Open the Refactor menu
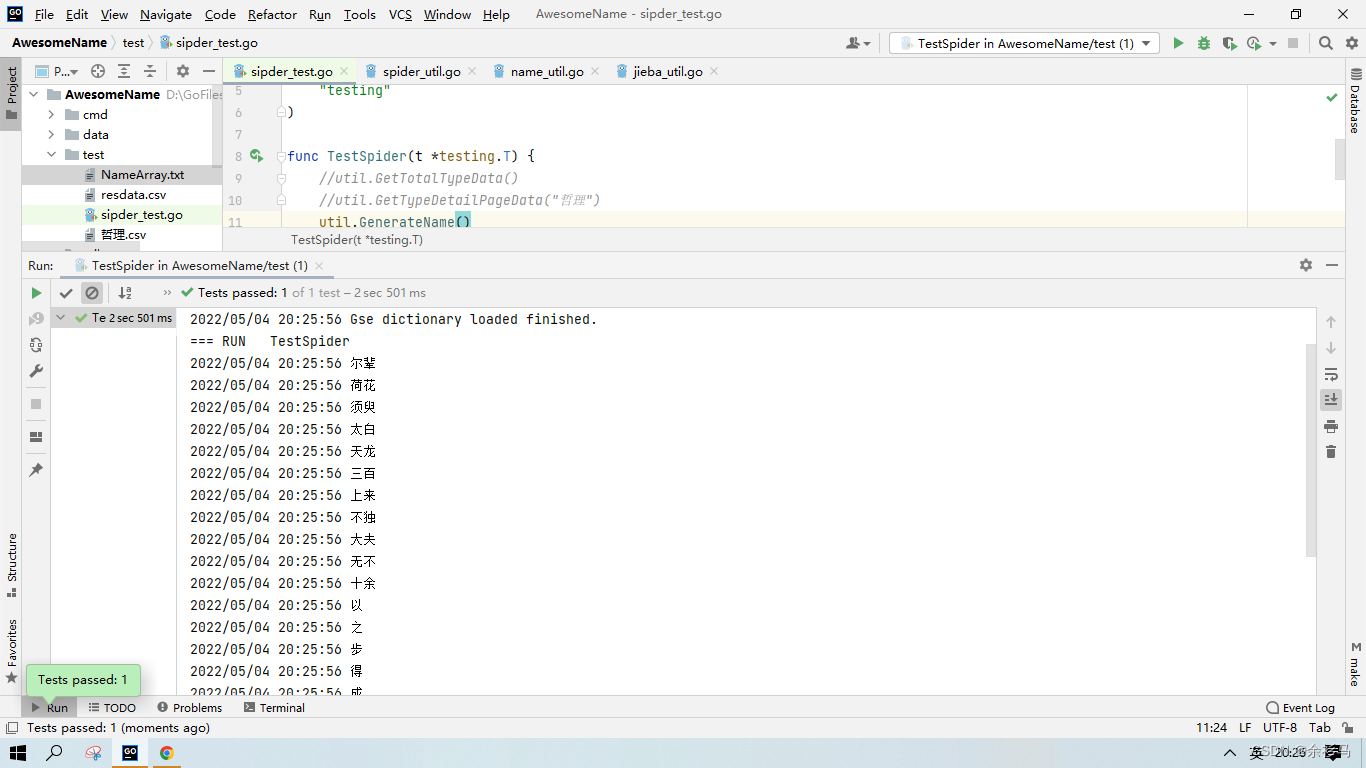 pos(272,14)
